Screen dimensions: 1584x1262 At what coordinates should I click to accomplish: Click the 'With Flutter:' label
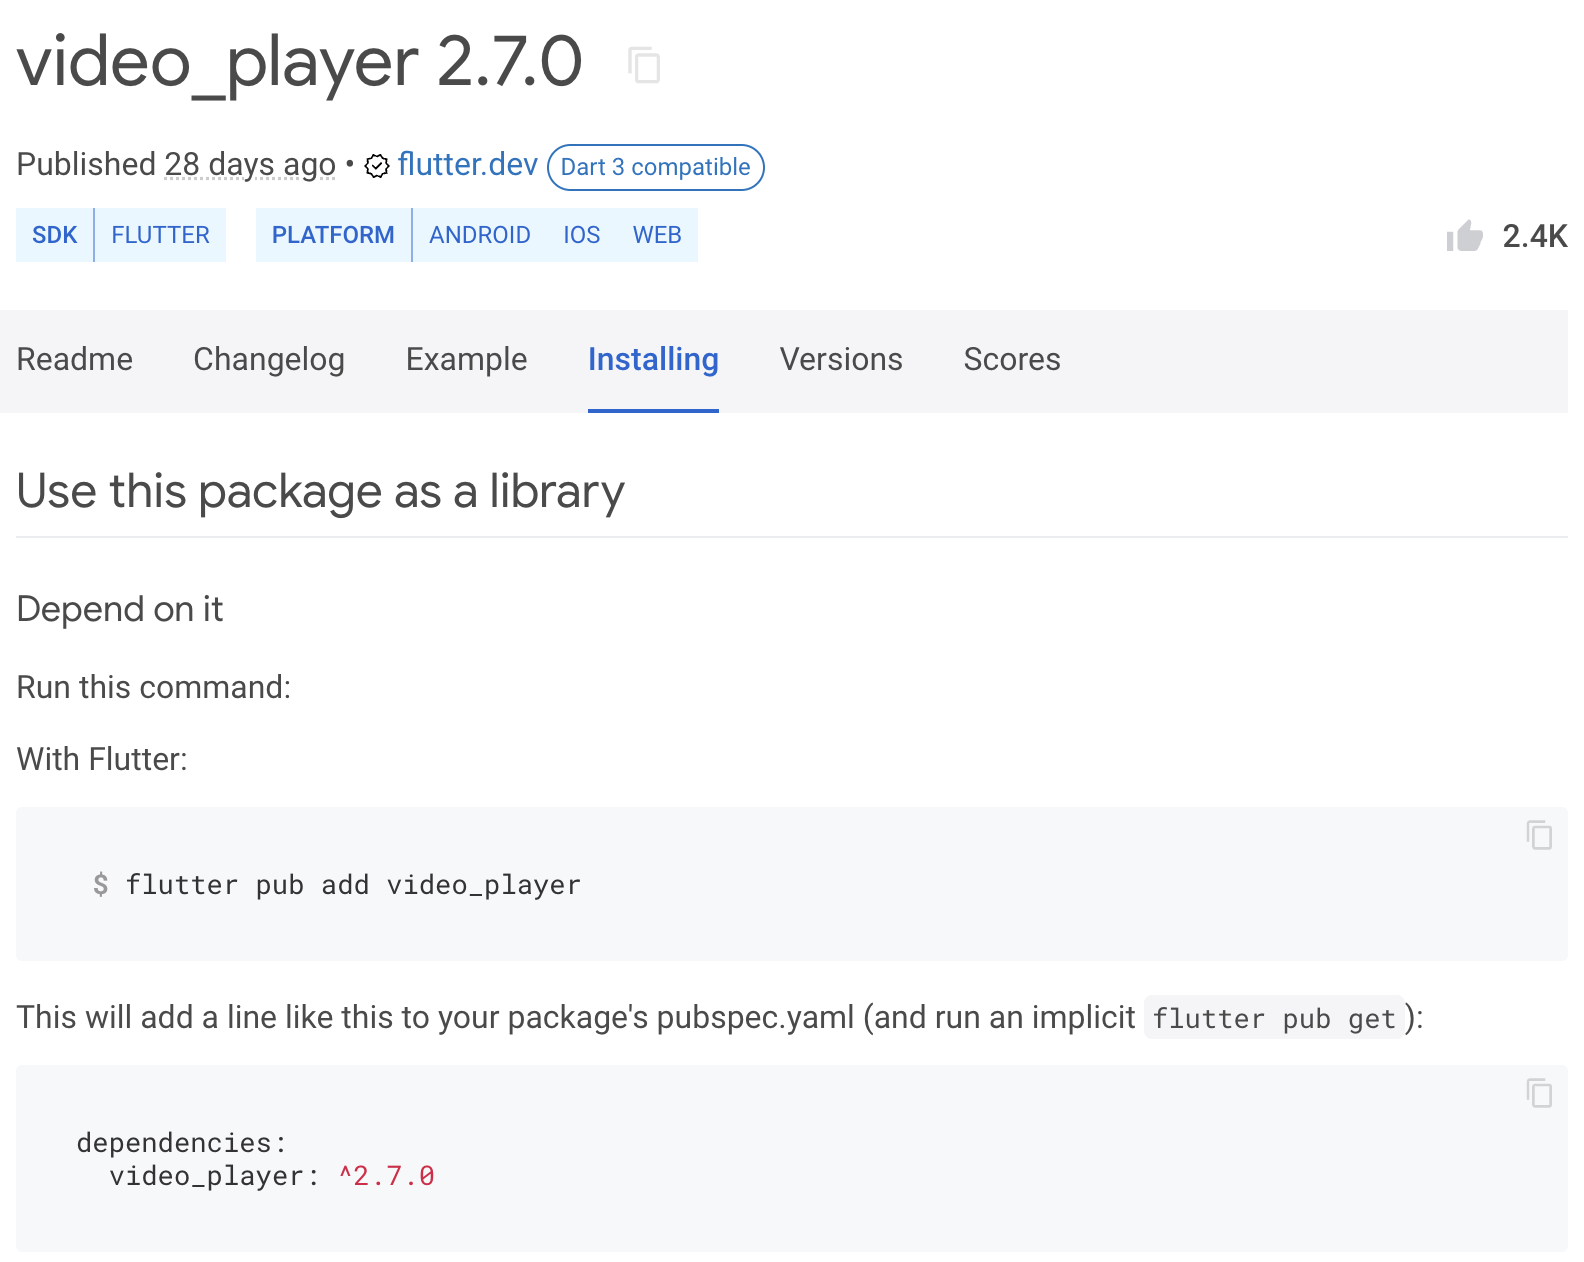coord(102,759)
